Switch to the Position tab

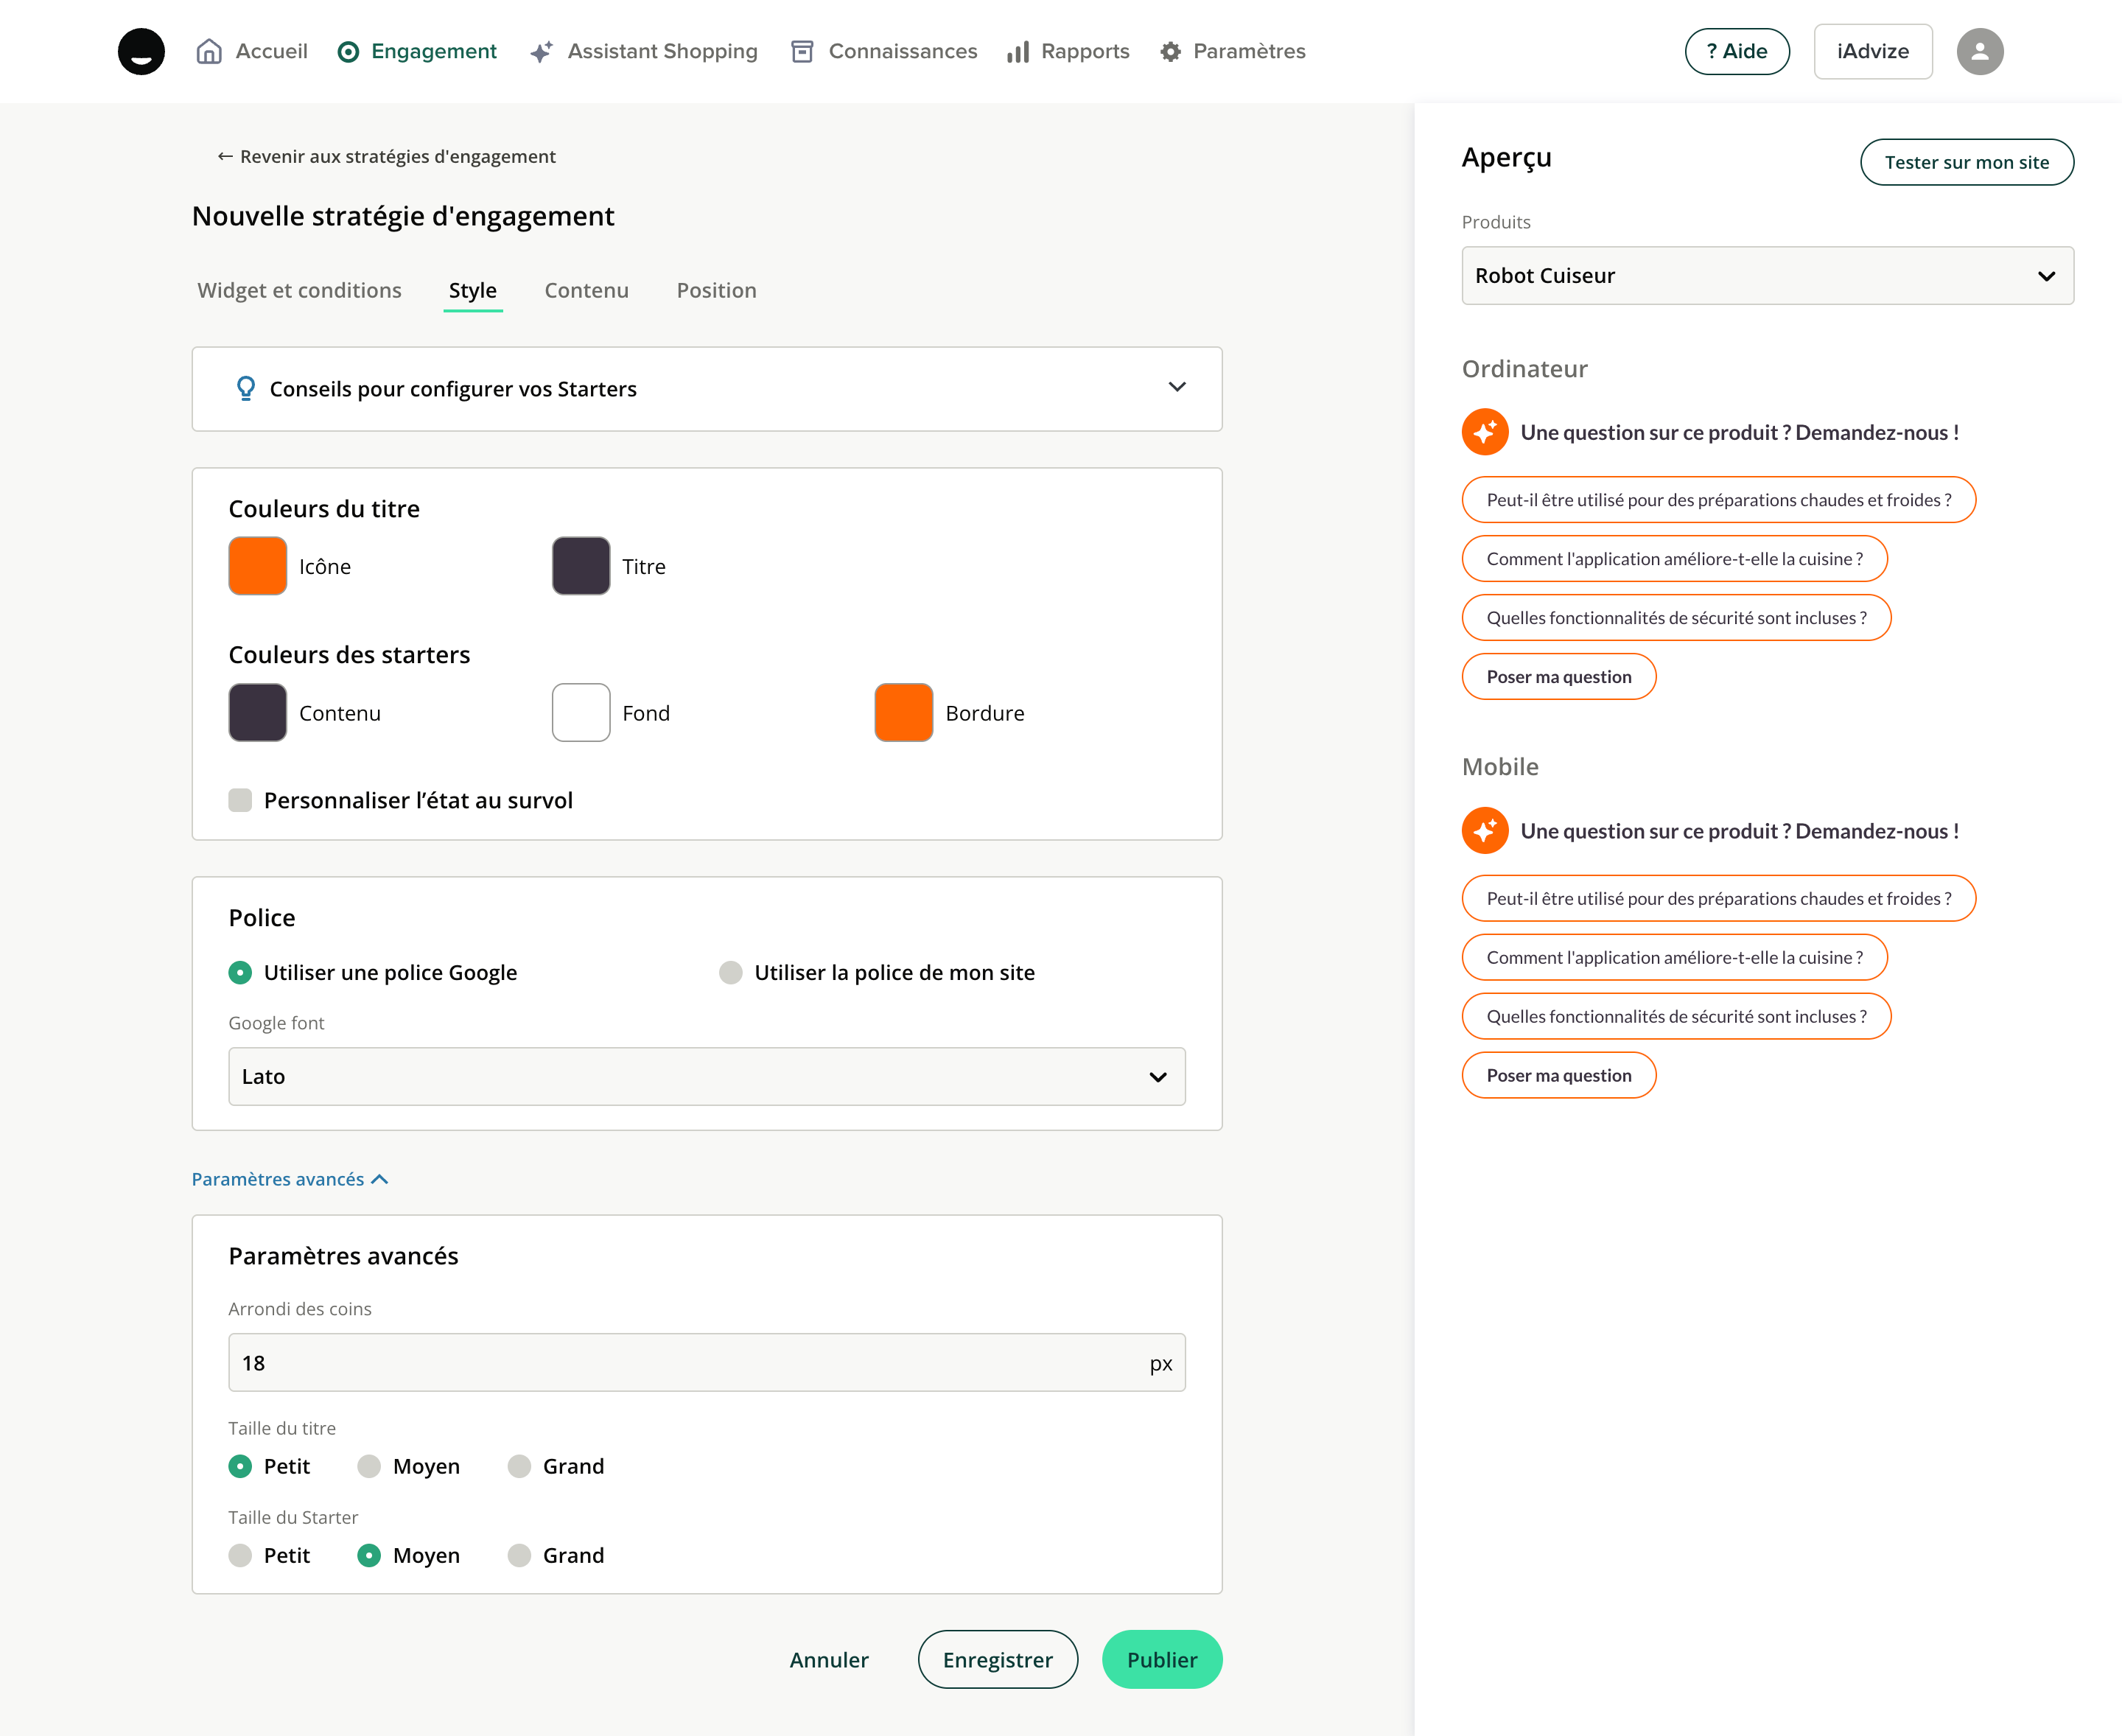pos(716,291)
